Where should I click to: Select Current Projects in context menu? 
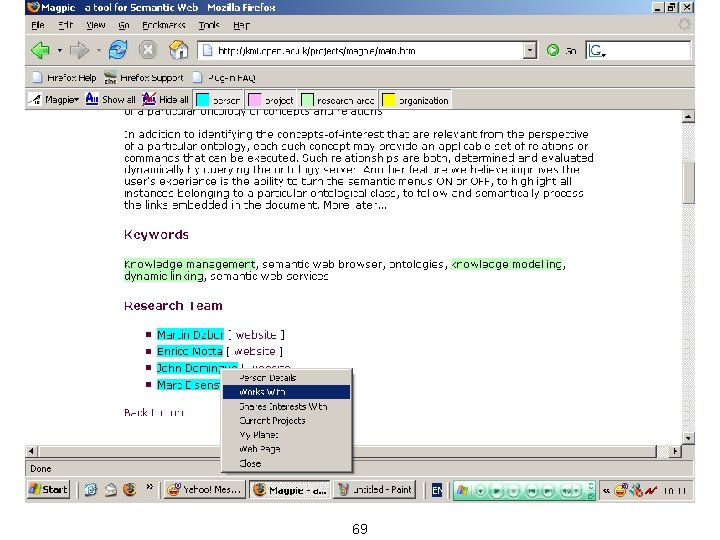[x=287, y=420]
